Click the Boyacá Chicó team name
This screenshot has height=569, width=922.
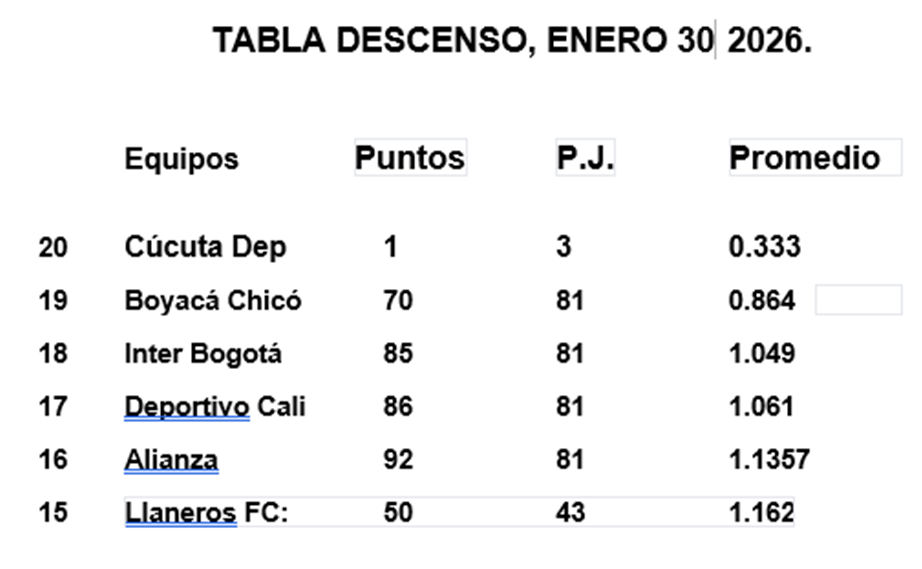point(213,300)
